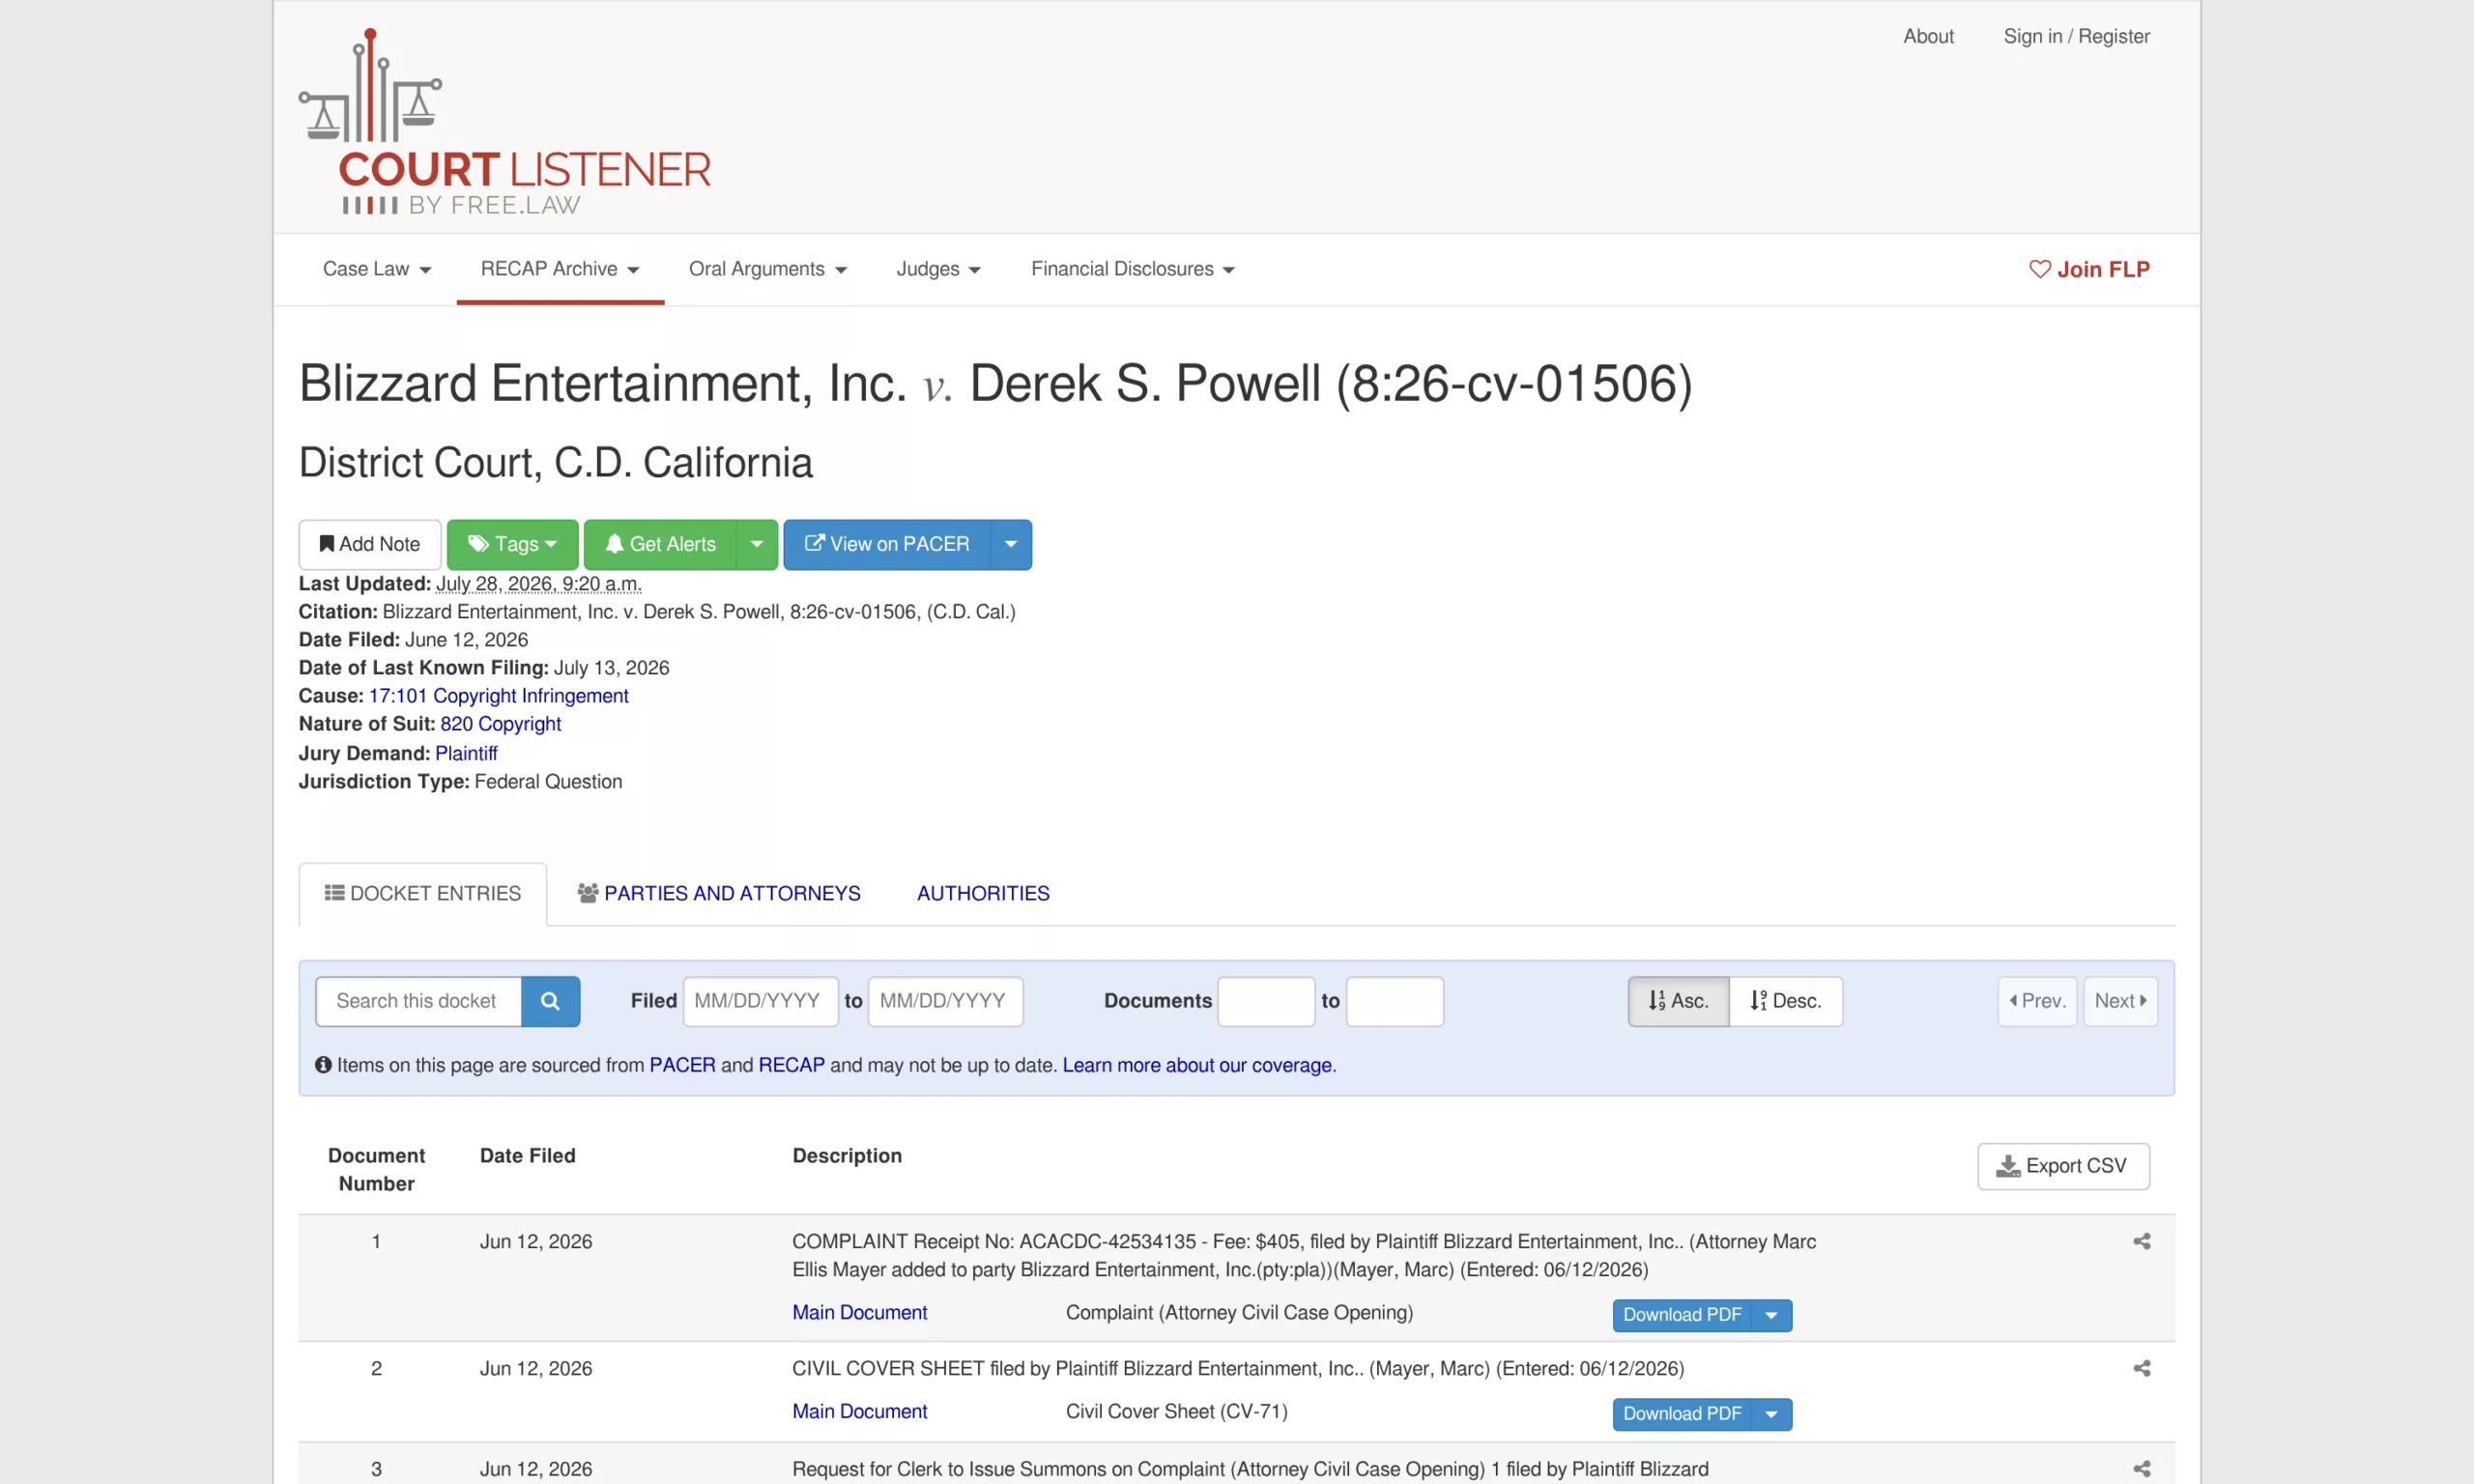The image size is (2474, 1484).
Task: Expand the Judges menu
Action: click(938, 269)
